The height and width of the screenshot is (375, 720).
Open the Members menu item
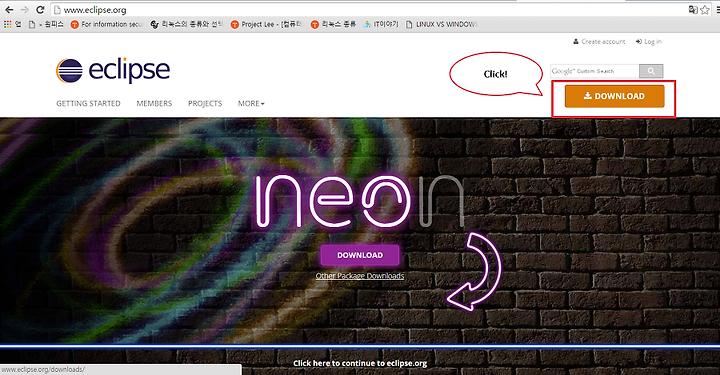tap(154, 103)
